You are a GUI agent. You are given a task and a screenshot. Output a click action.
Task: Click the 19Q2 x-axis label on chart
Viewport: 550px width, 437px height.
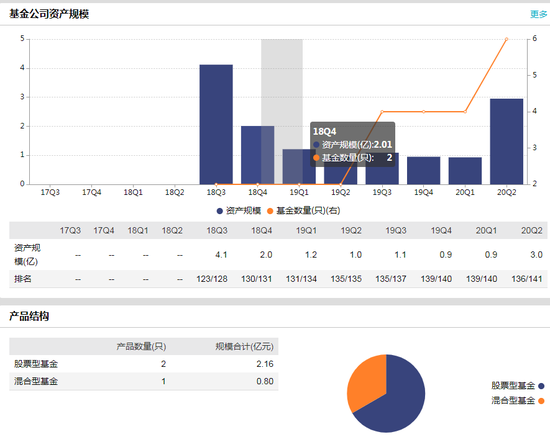coord(341,193)
